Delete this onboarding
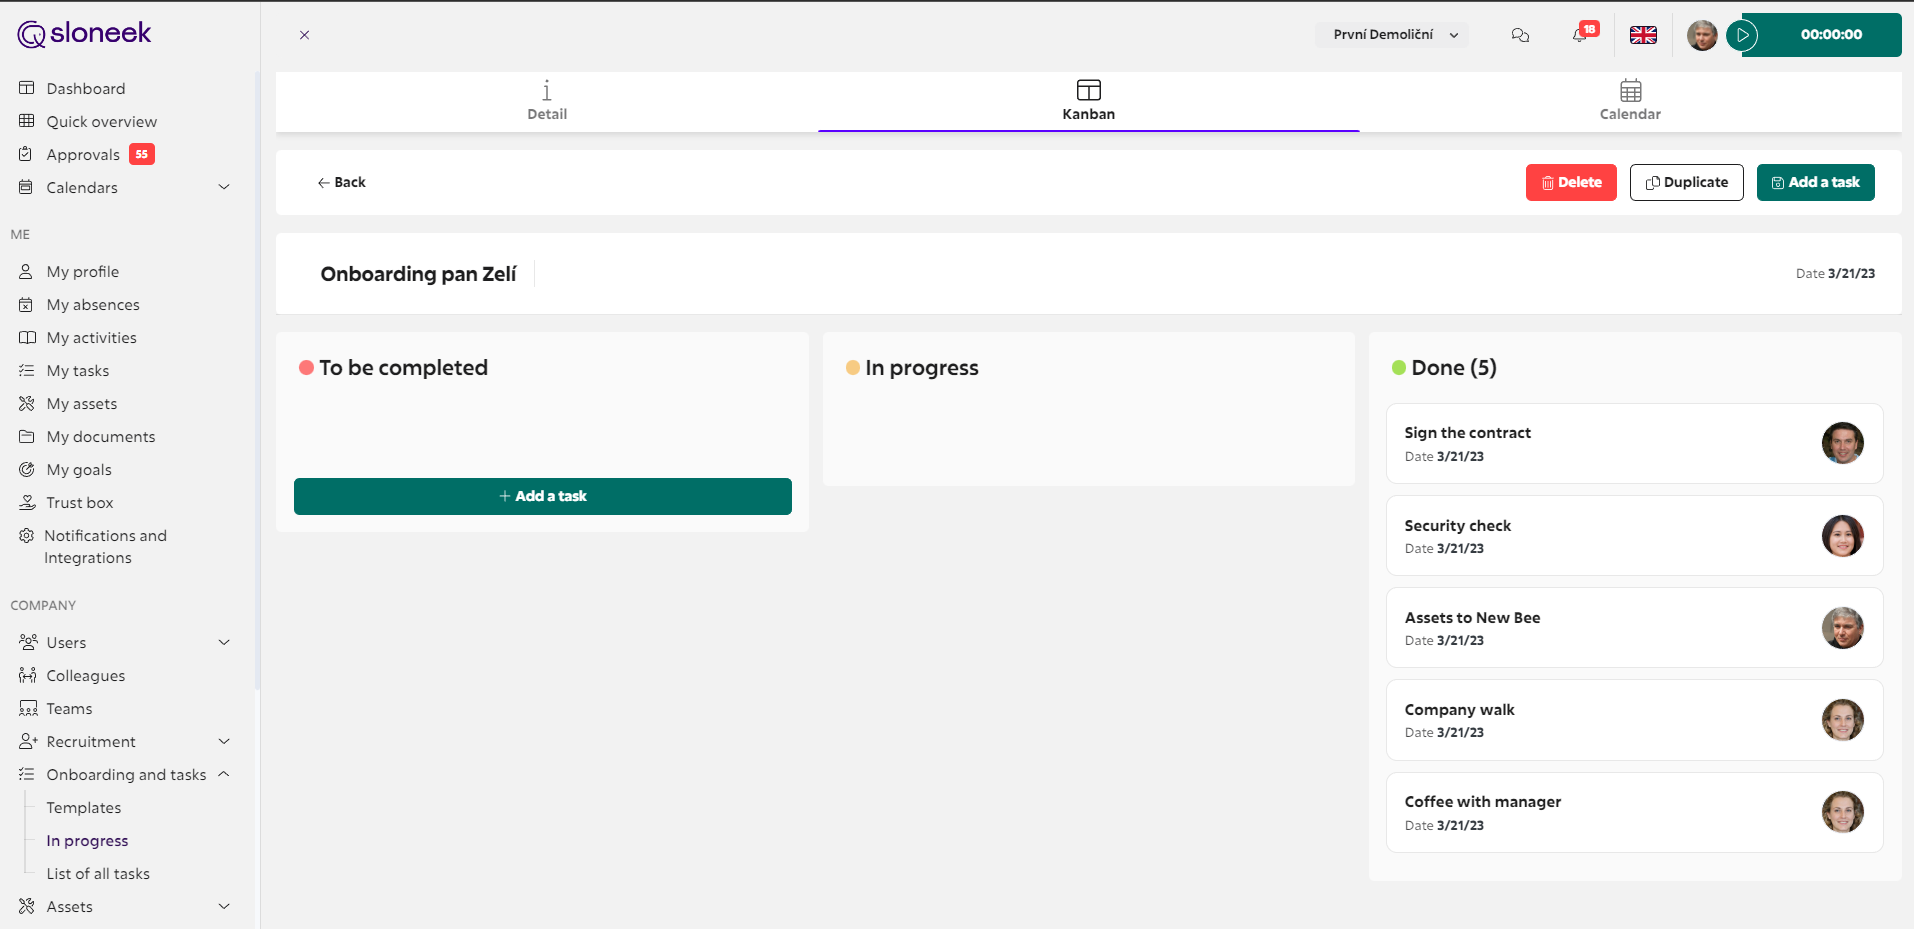 (1571, 182)
